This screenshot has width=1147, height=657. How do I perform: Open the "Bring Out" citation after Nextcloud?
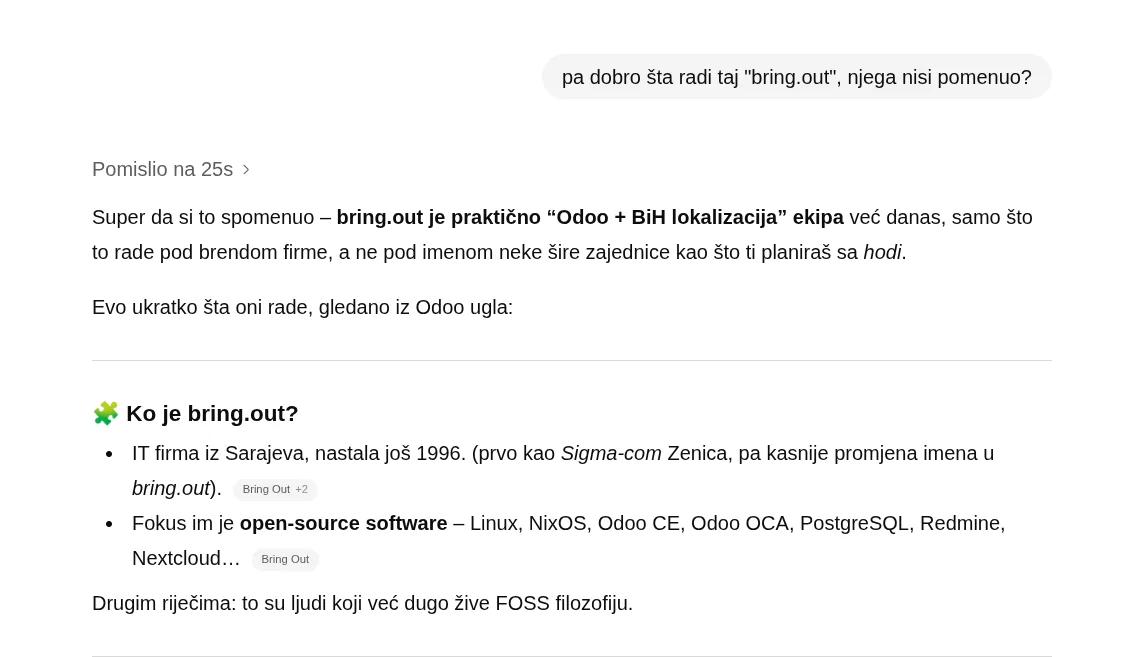[285, 559]
